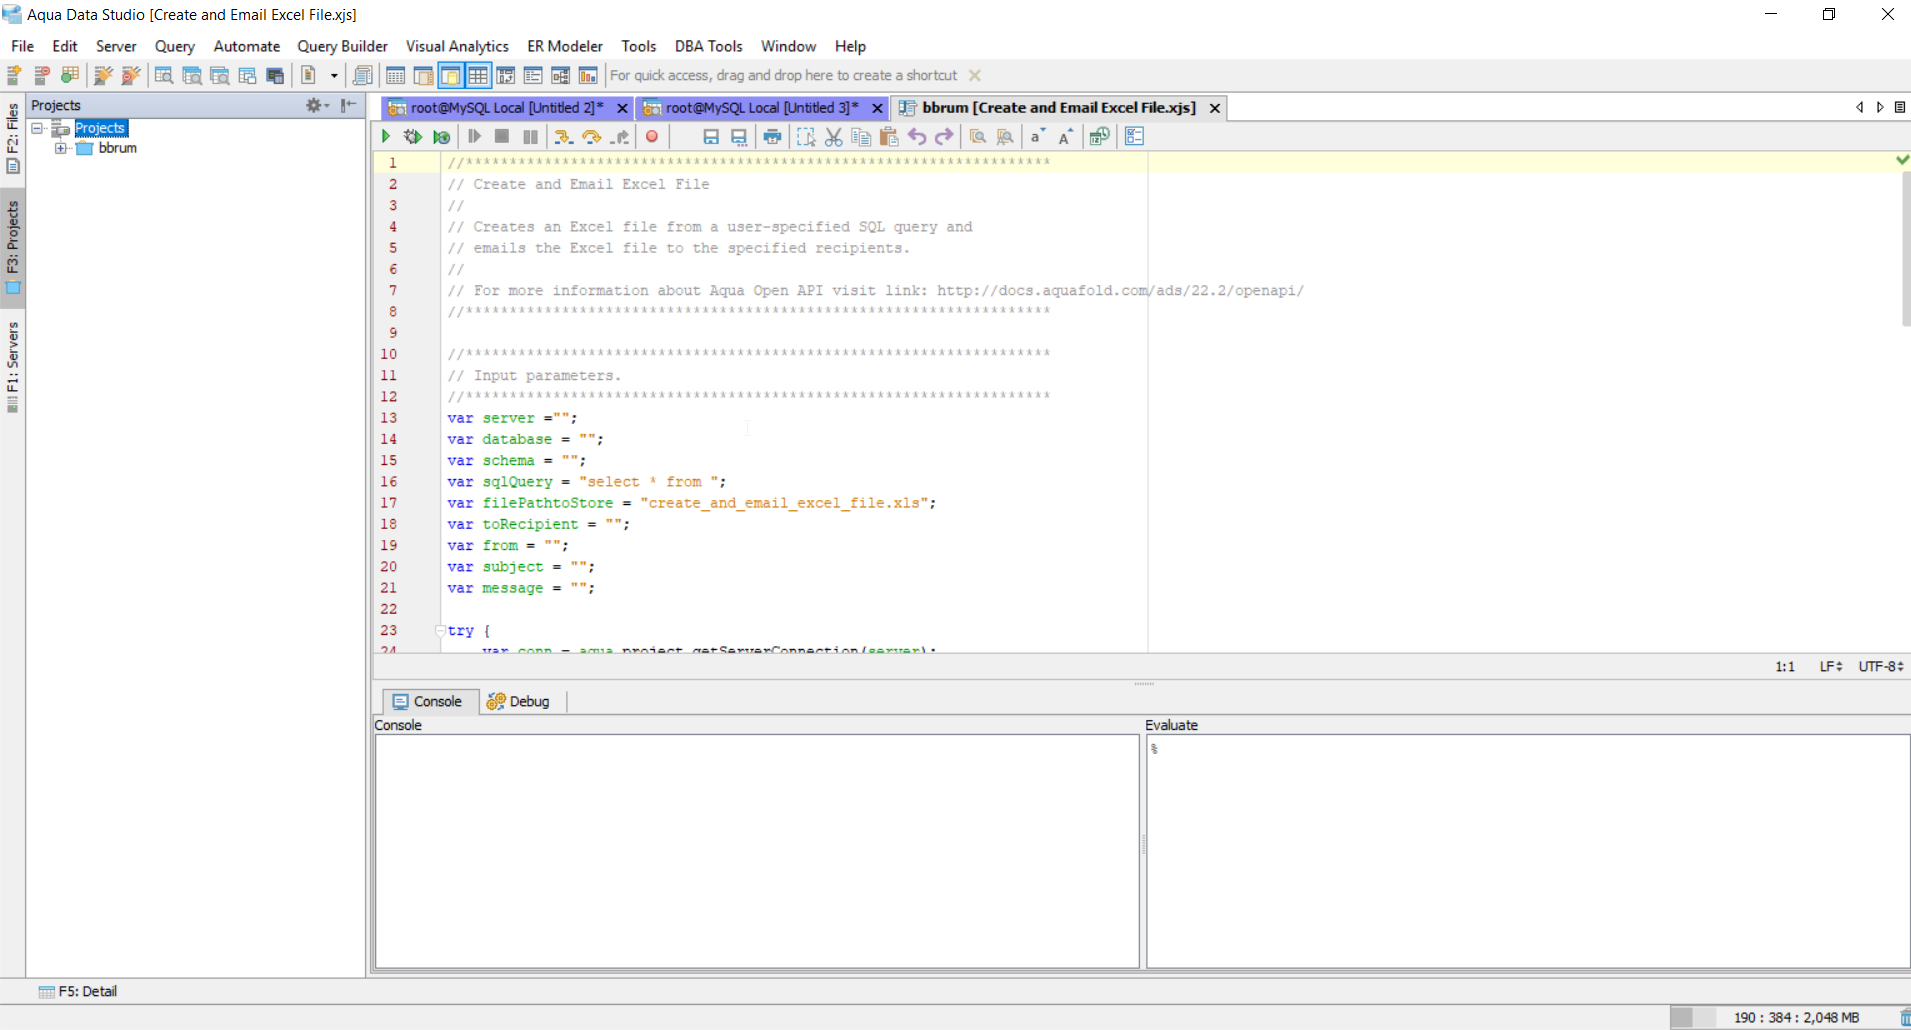Viewport: 1911px width, 1030px height.
Task: Click the trash can icon beside memory usage
Action: pyautogui.click(x=1904, y=1017)
